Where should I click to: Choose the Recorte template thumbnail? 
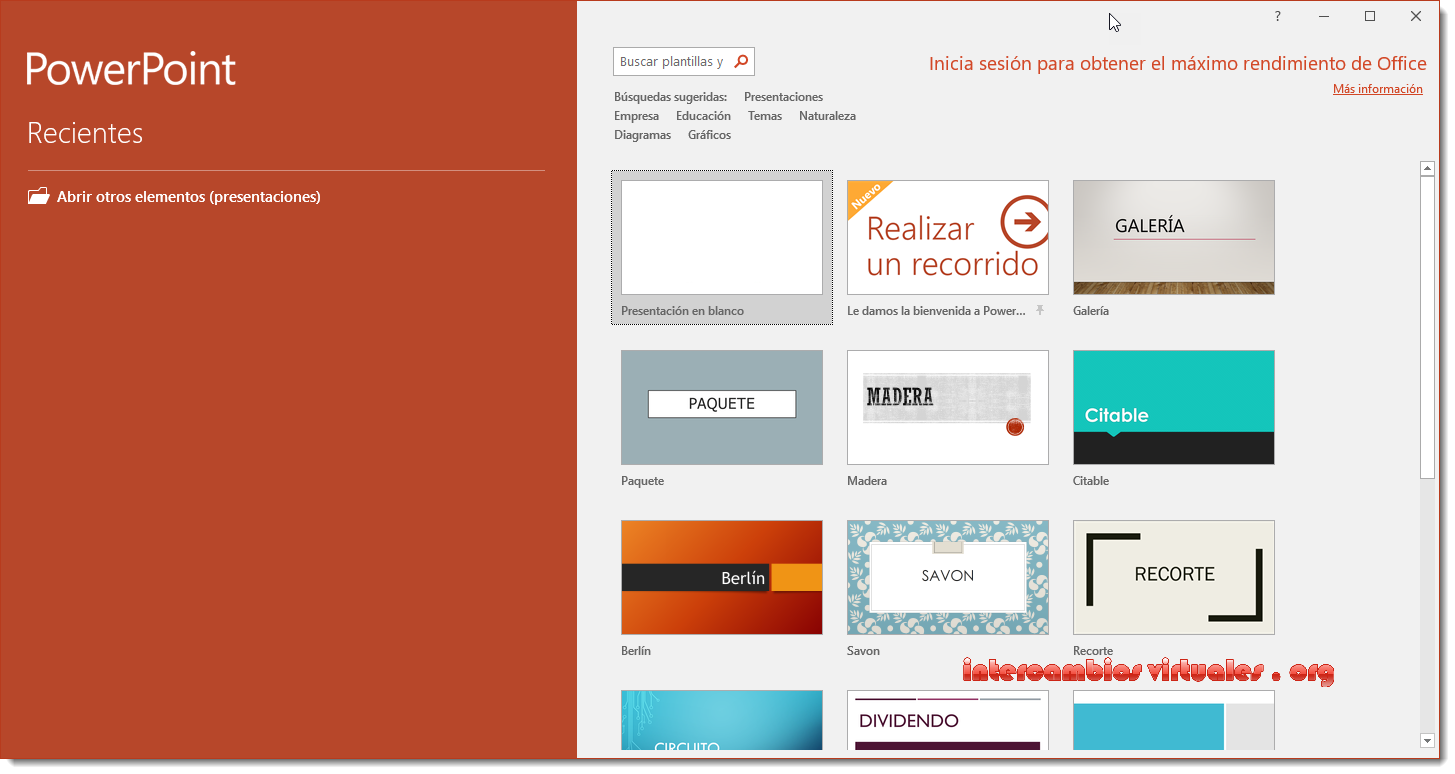1174,577
